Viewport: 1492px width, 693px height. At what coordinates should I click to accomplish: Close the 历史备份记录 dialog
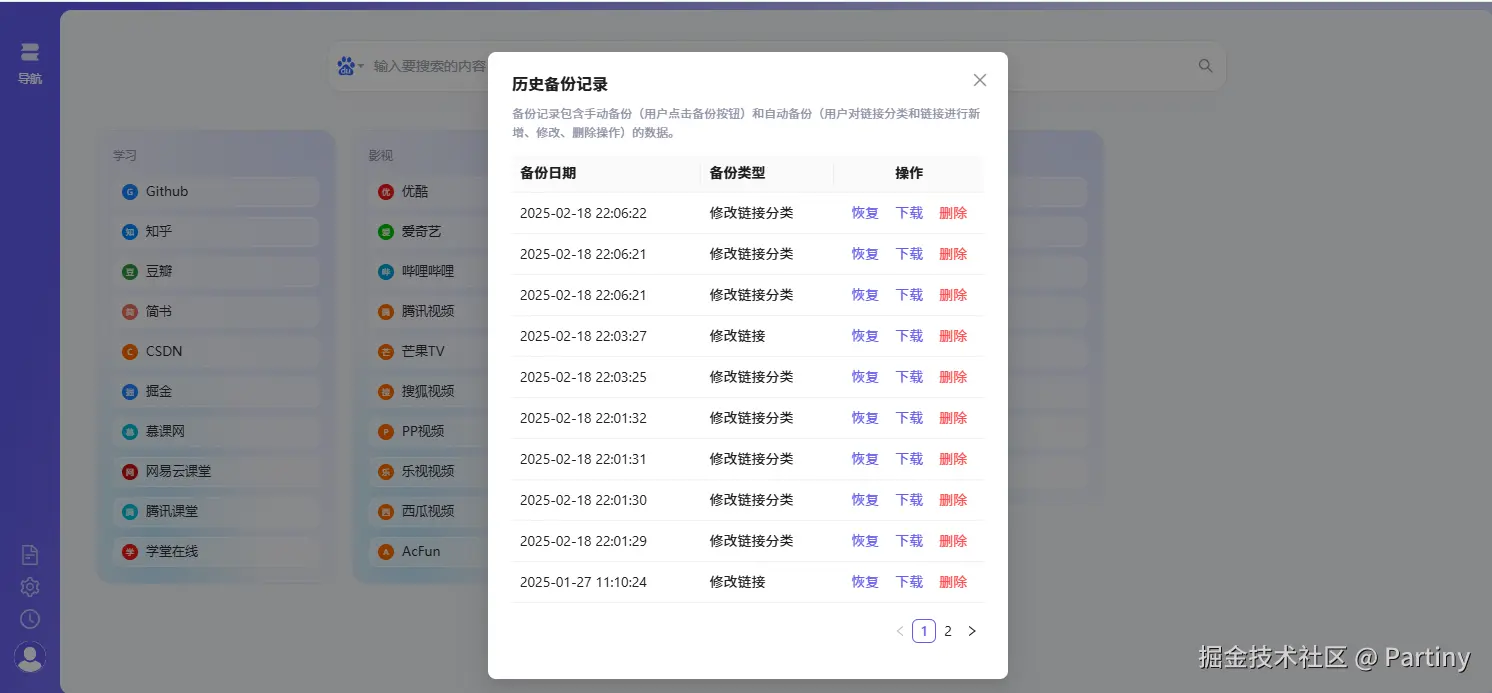(979, 79)
